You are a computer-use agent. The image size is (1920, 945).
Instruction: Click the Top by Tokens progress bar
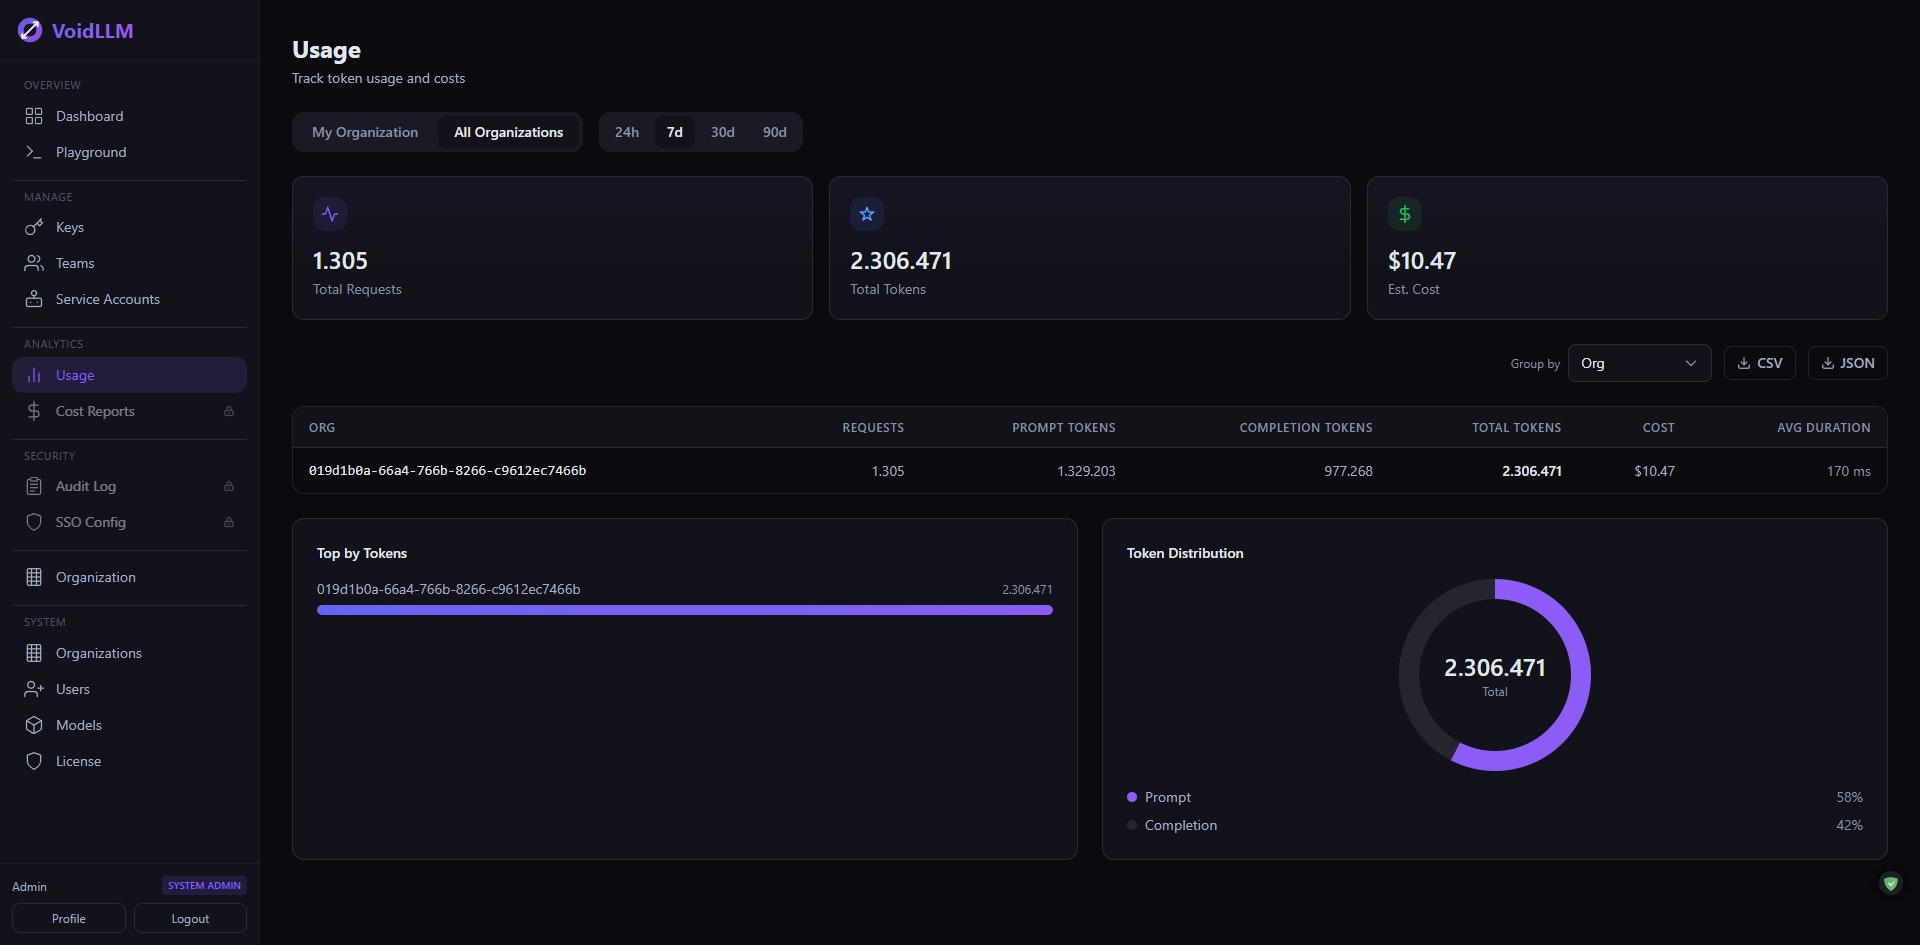[685, 610]
